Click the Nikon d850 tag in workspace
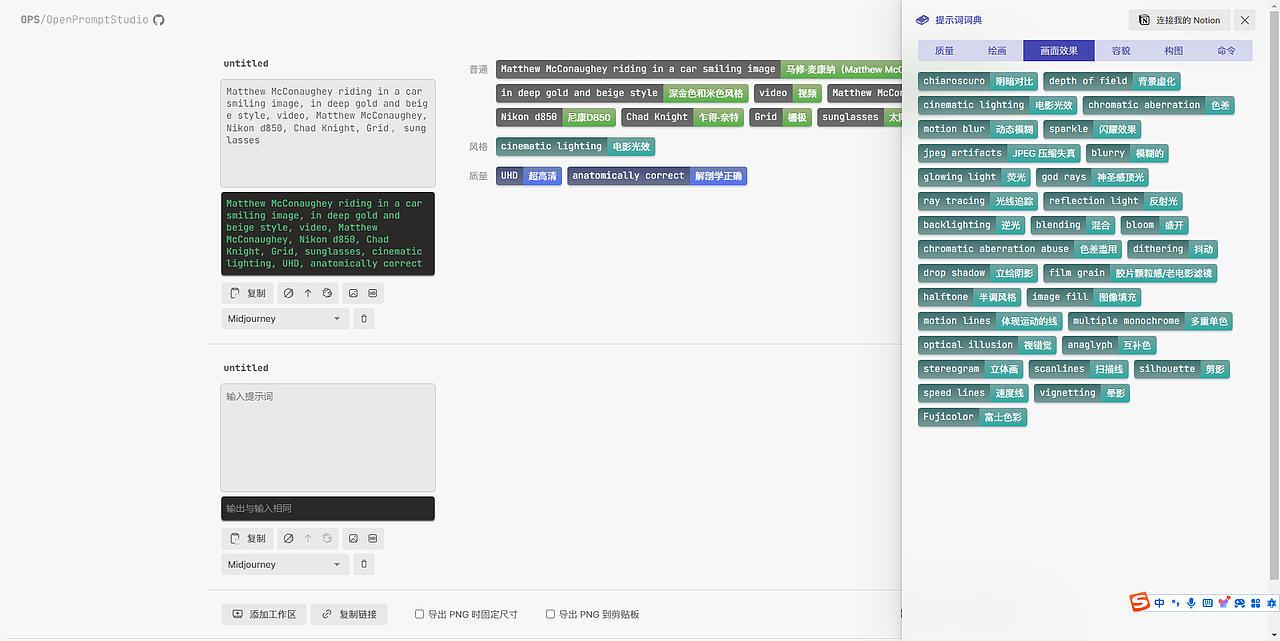This screenshot has height=641, width=1280. [556, 117]
